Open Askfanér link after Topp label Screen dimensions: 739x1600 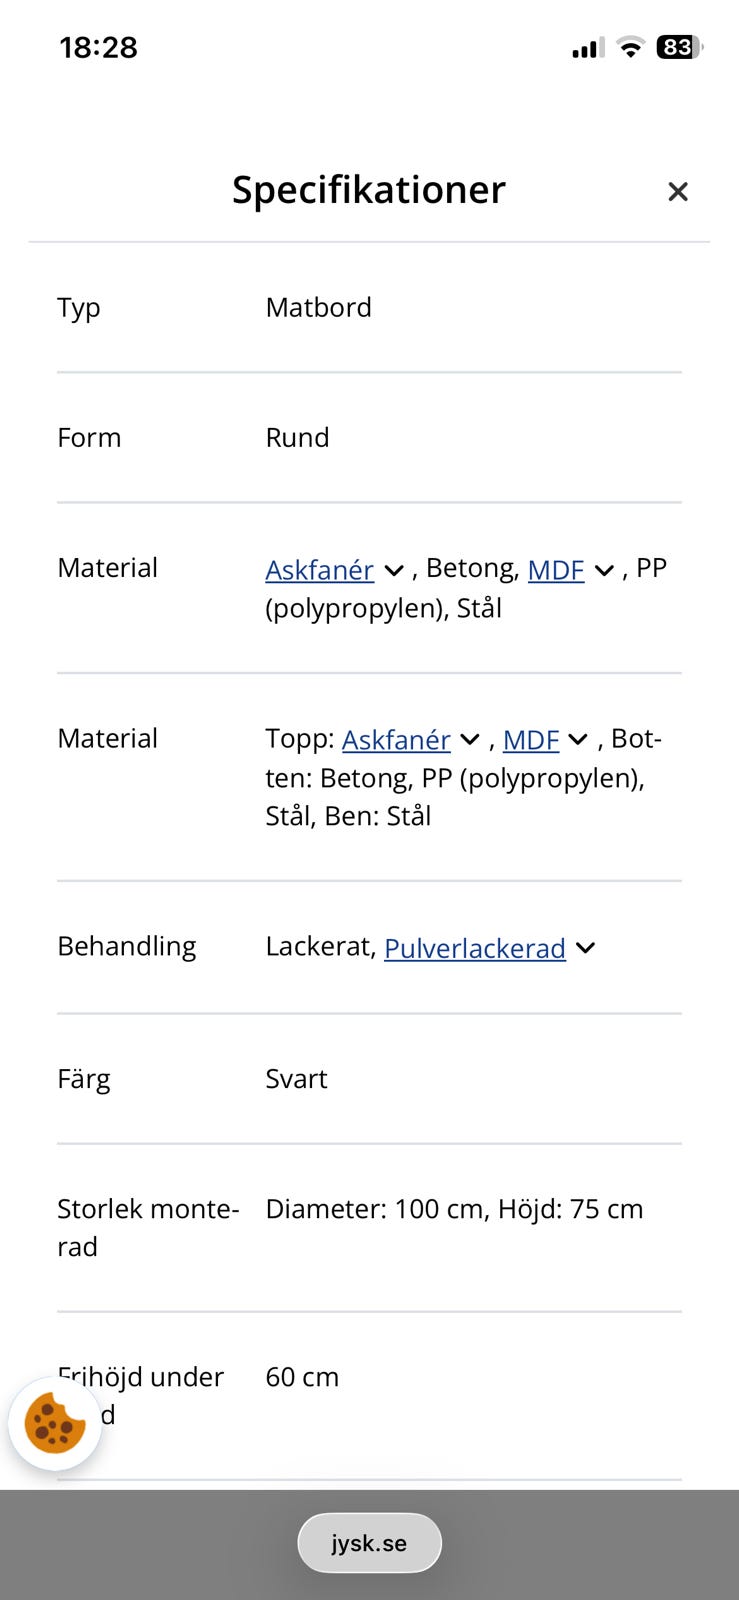pyautogui.click(x=396, y=740)
